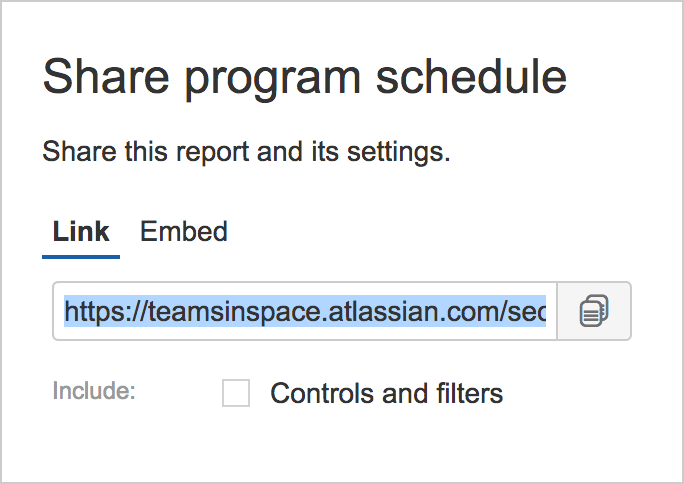Activate the bold Link tab label
Viewport: 684px width, 484px height.
(81, 231)
